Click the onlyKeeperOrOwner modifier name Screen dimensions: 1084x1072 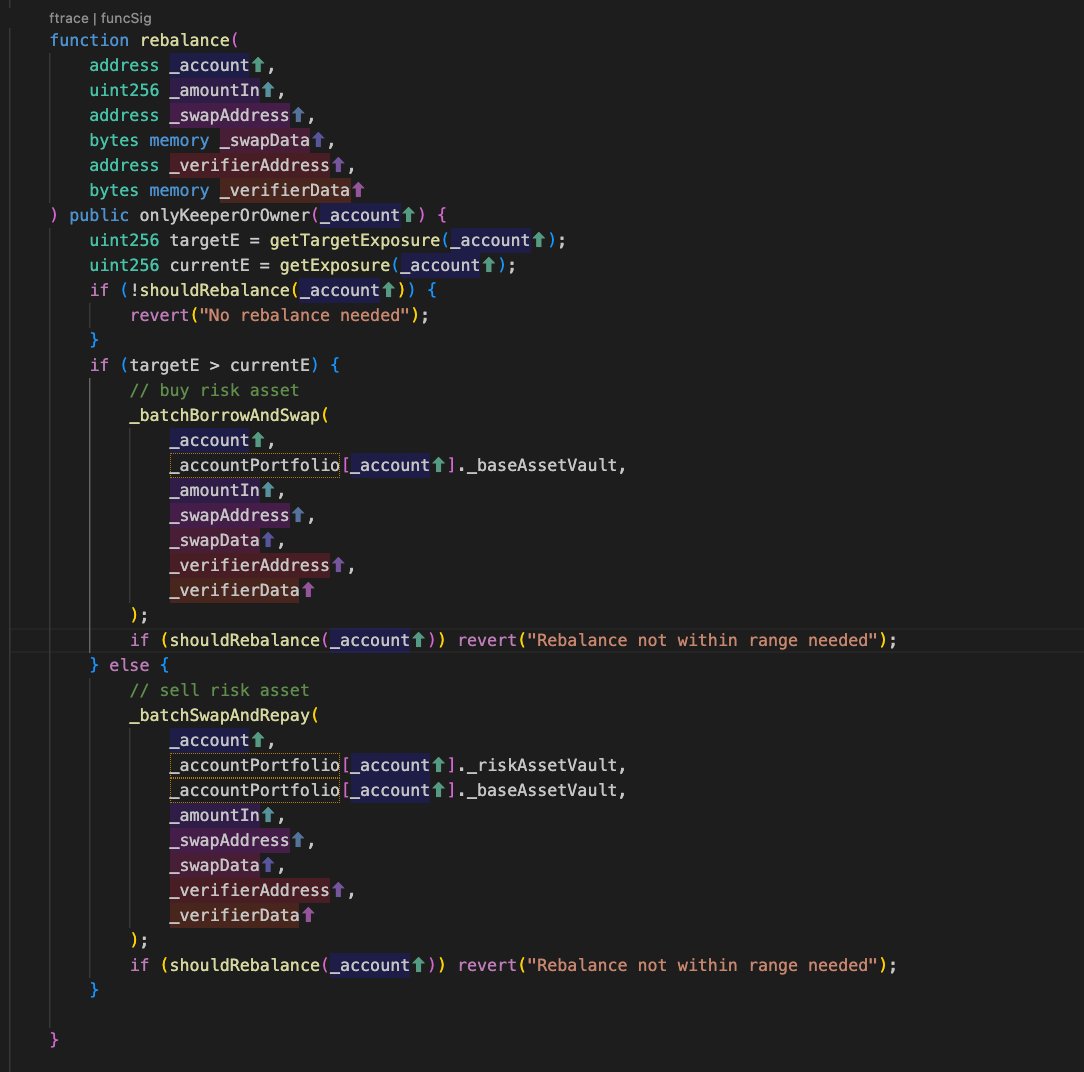coord(225,215)
